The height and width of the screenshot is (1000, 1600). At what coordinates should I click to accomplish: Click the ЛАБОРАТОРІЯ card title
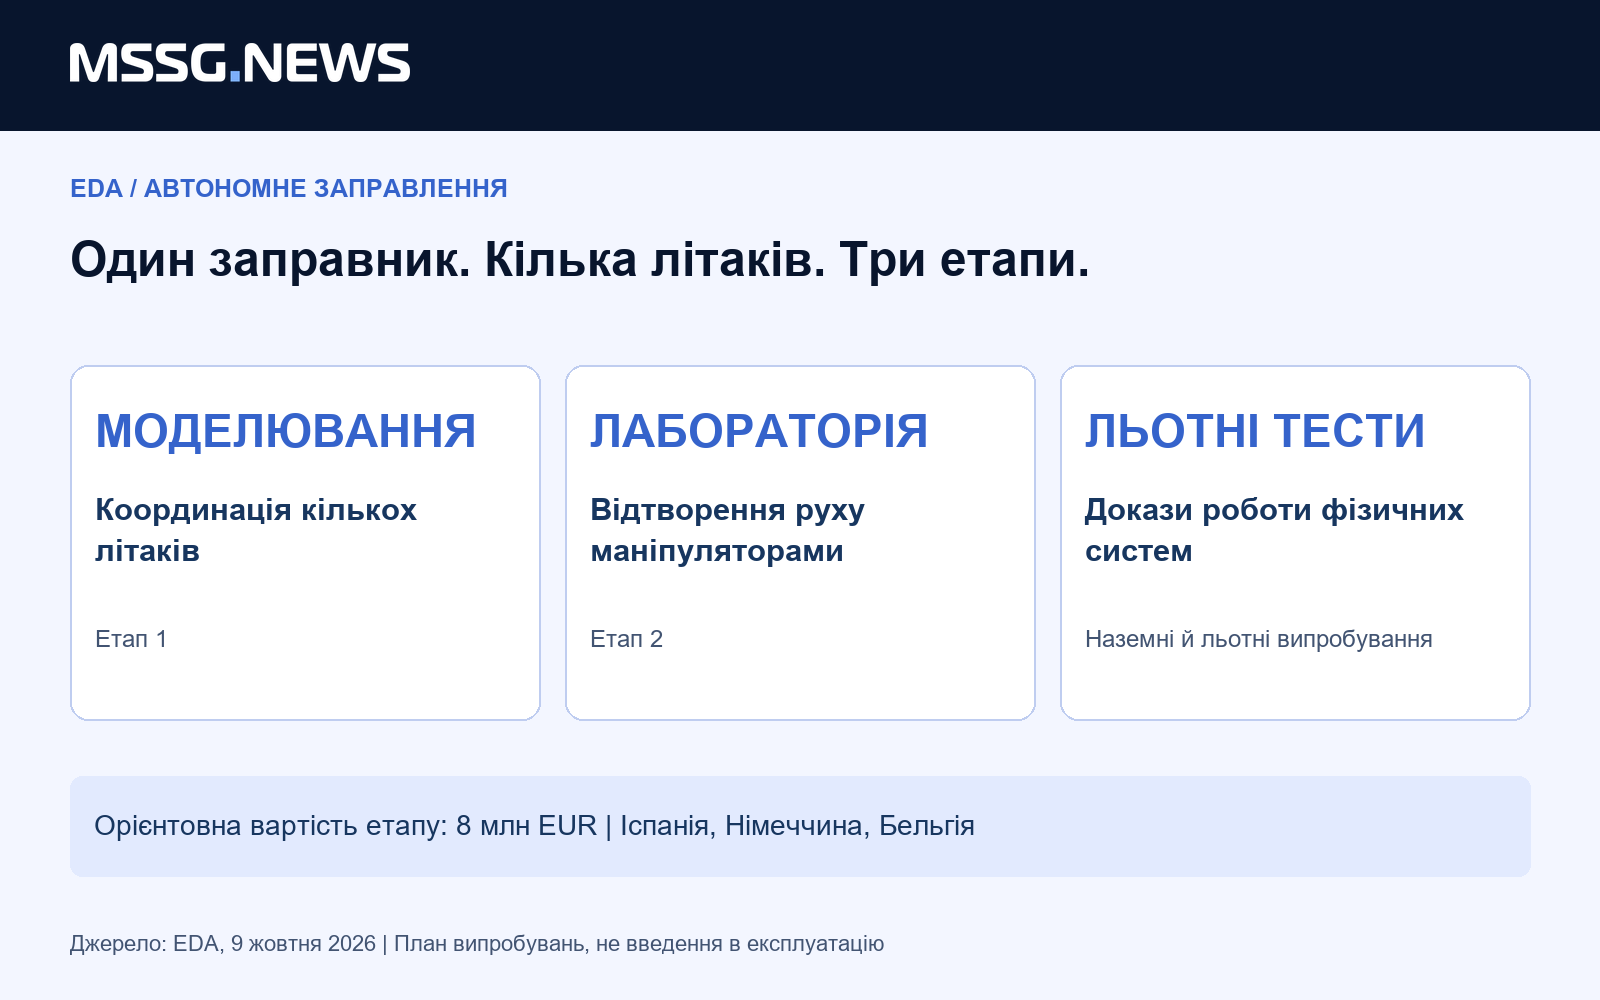pyautogui.click(x=759, y=431)
